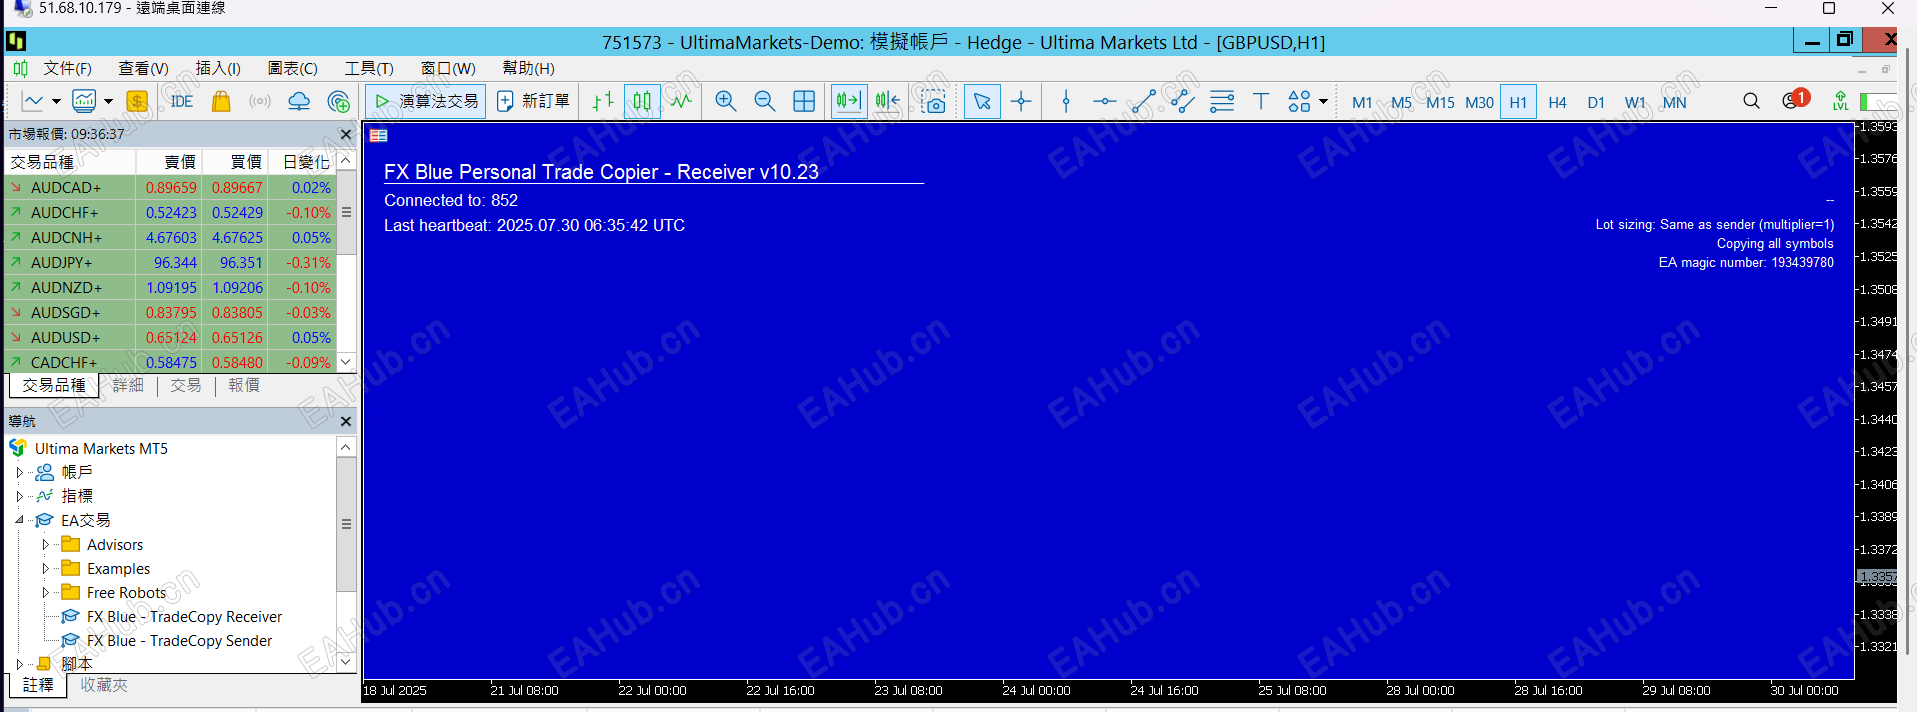Image resolution: width=1917 pixels, height=712 pixels.
Task: Expand the Free Robots folder
Action: point(45,592)
